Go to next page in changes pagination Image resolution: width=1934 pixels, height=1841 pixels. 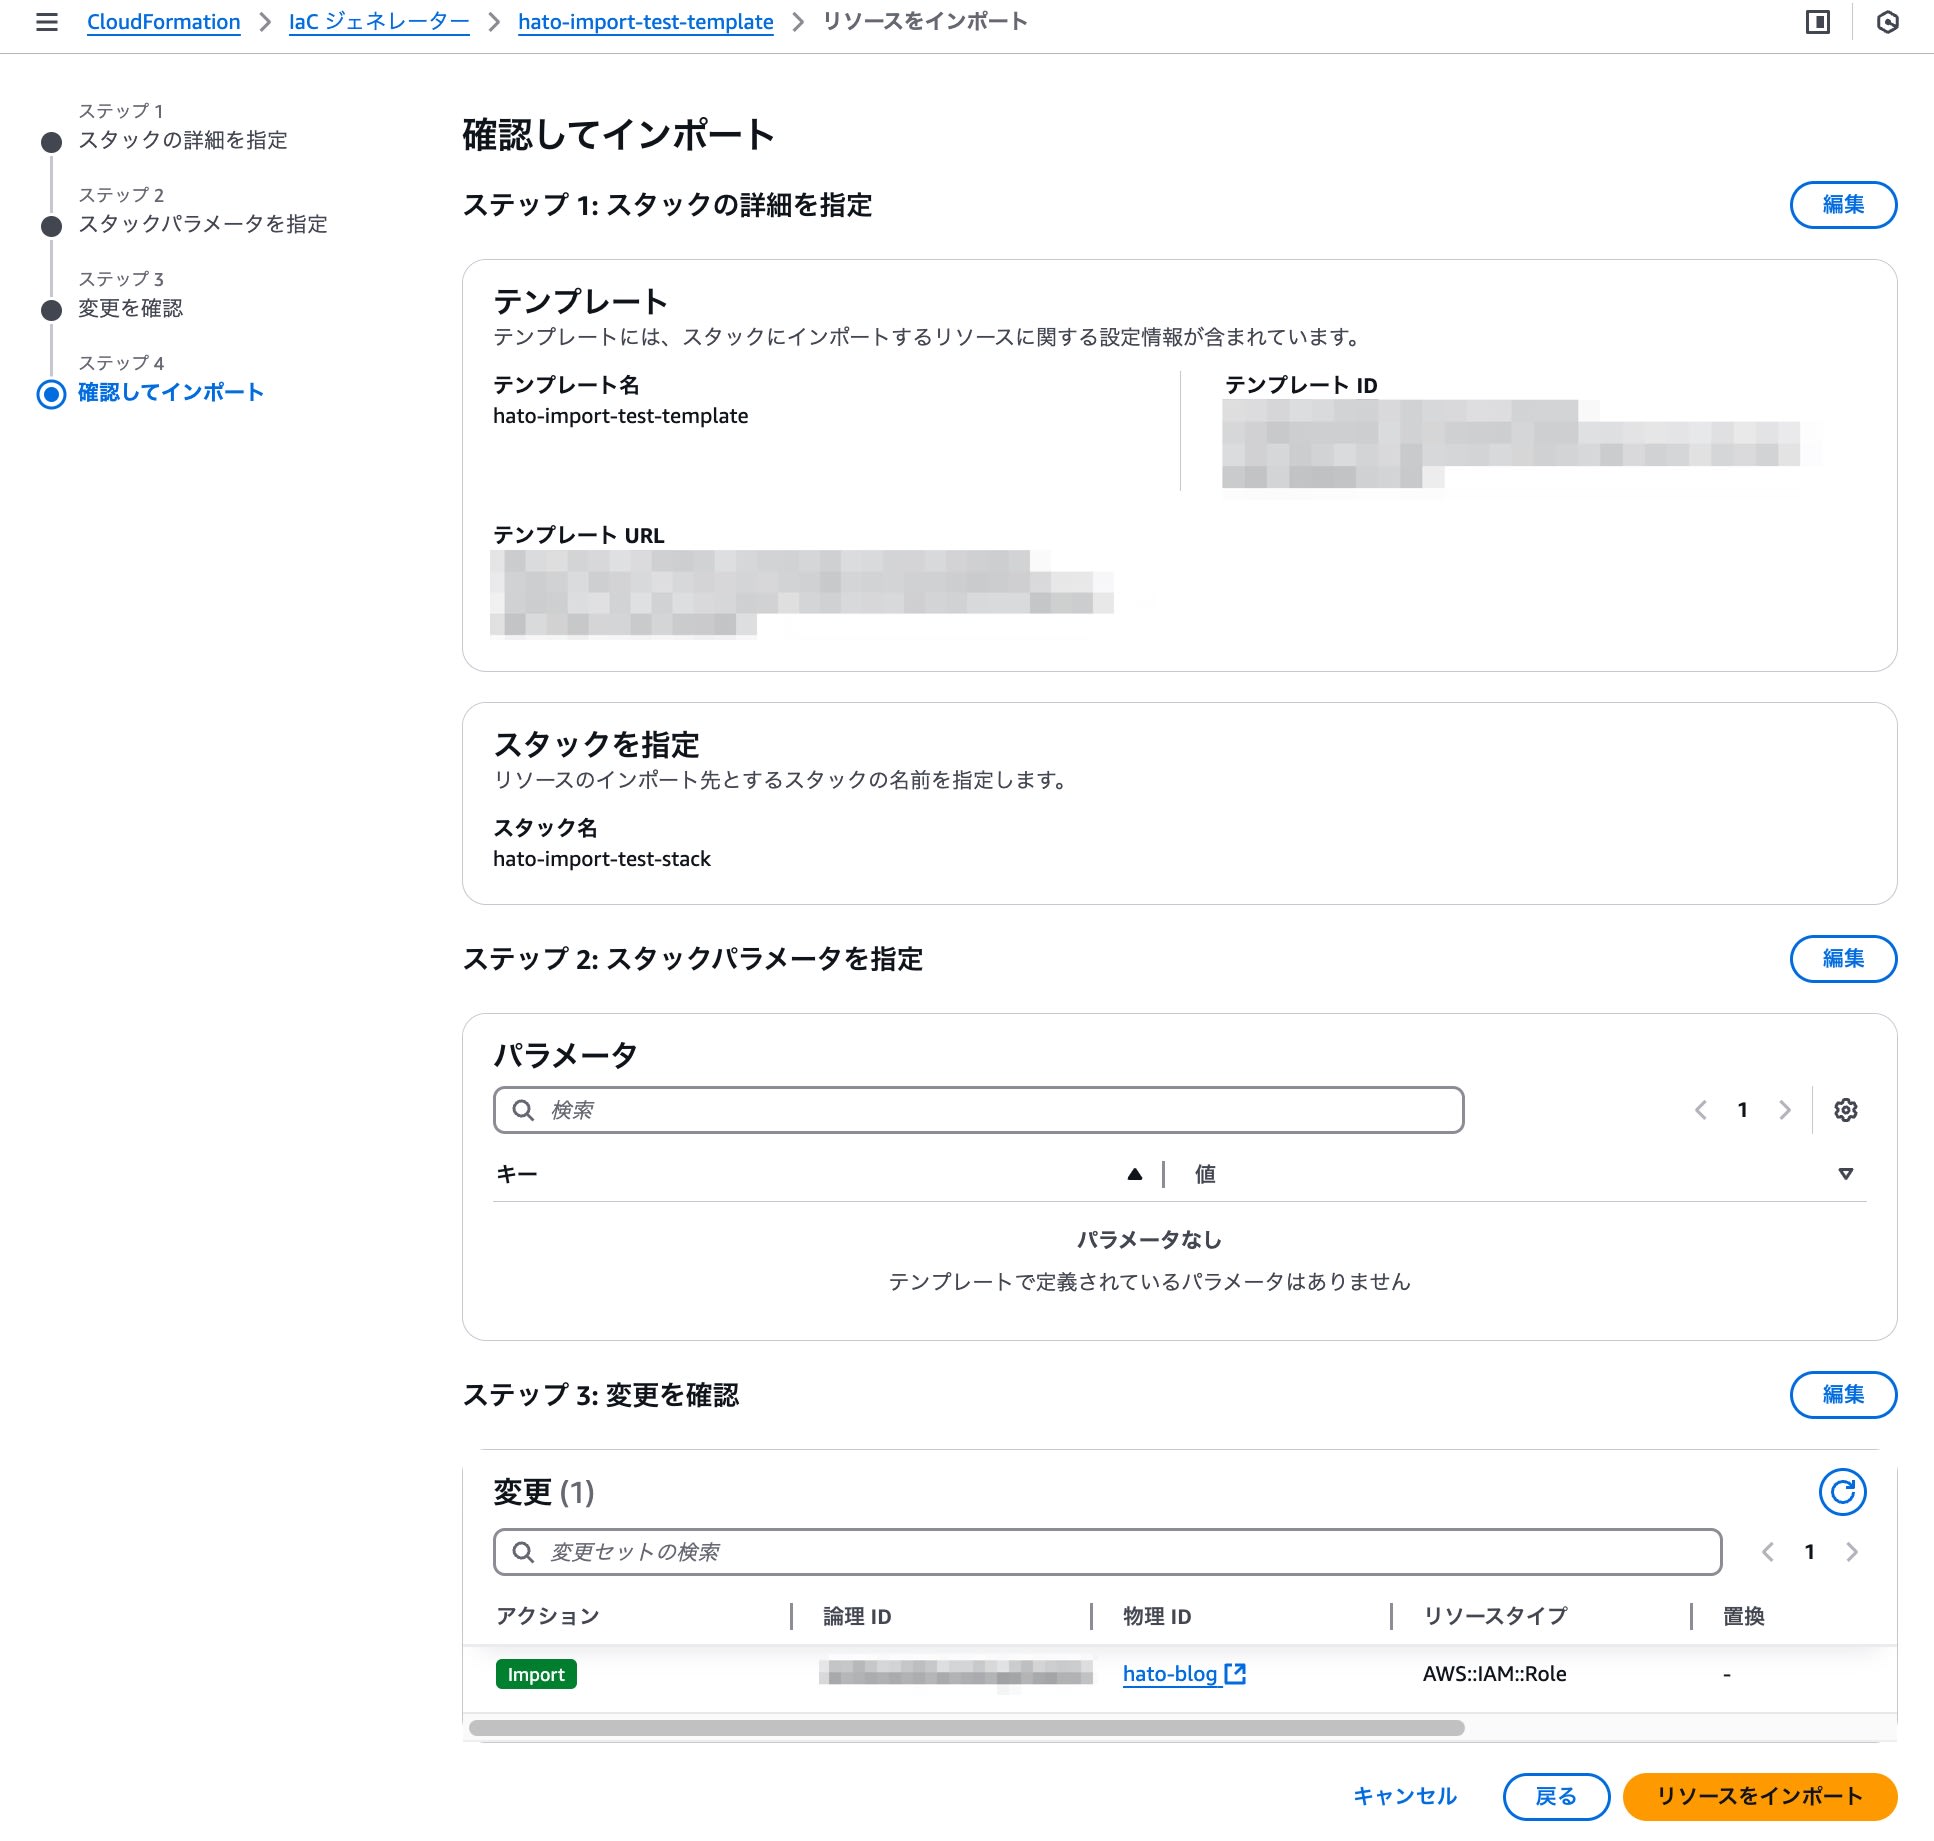[x=1852, y=1552]
